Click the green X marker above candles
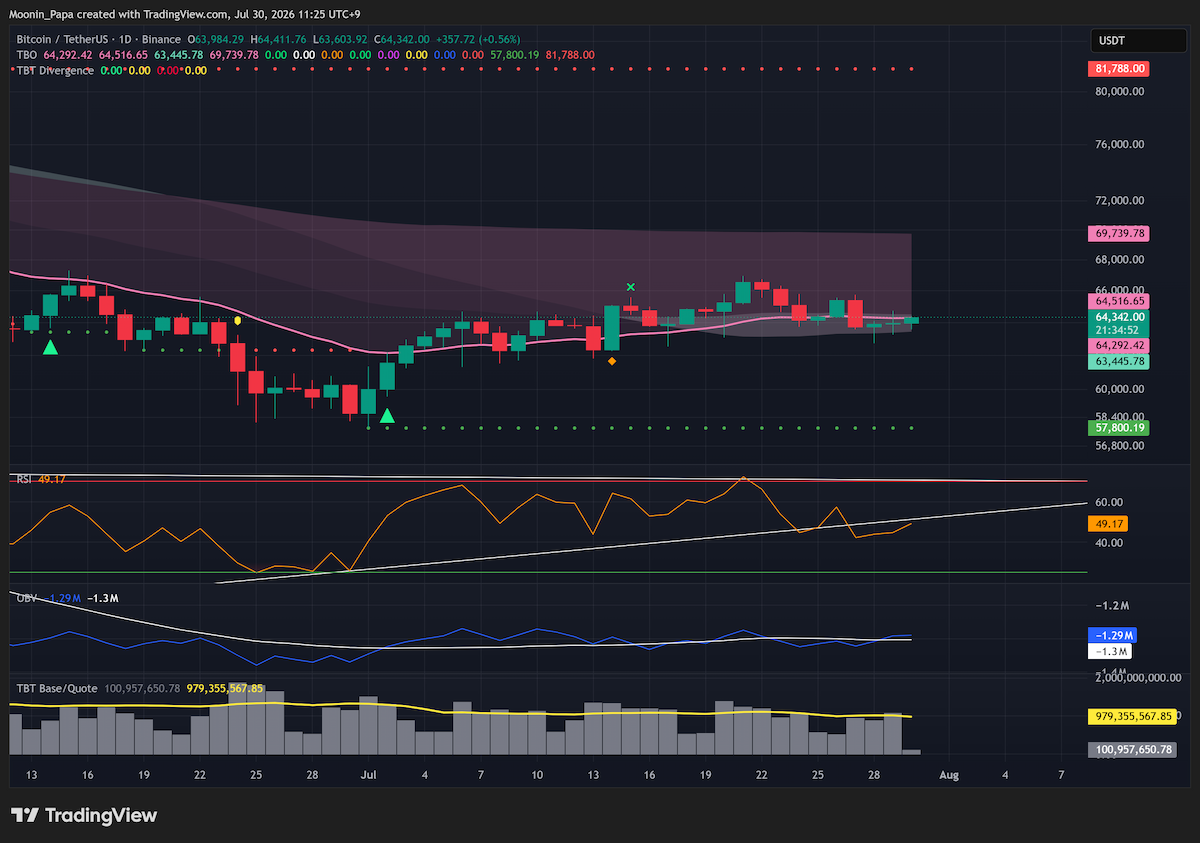 pyautogui.click(x=630, y=287)
